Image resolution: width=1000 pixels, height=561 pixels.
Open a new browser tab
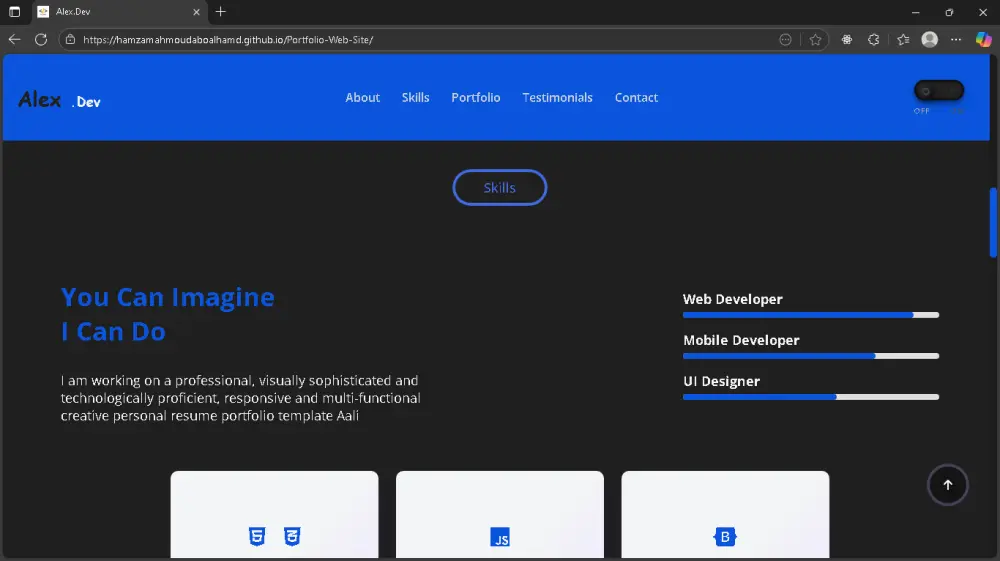point(221,11)
